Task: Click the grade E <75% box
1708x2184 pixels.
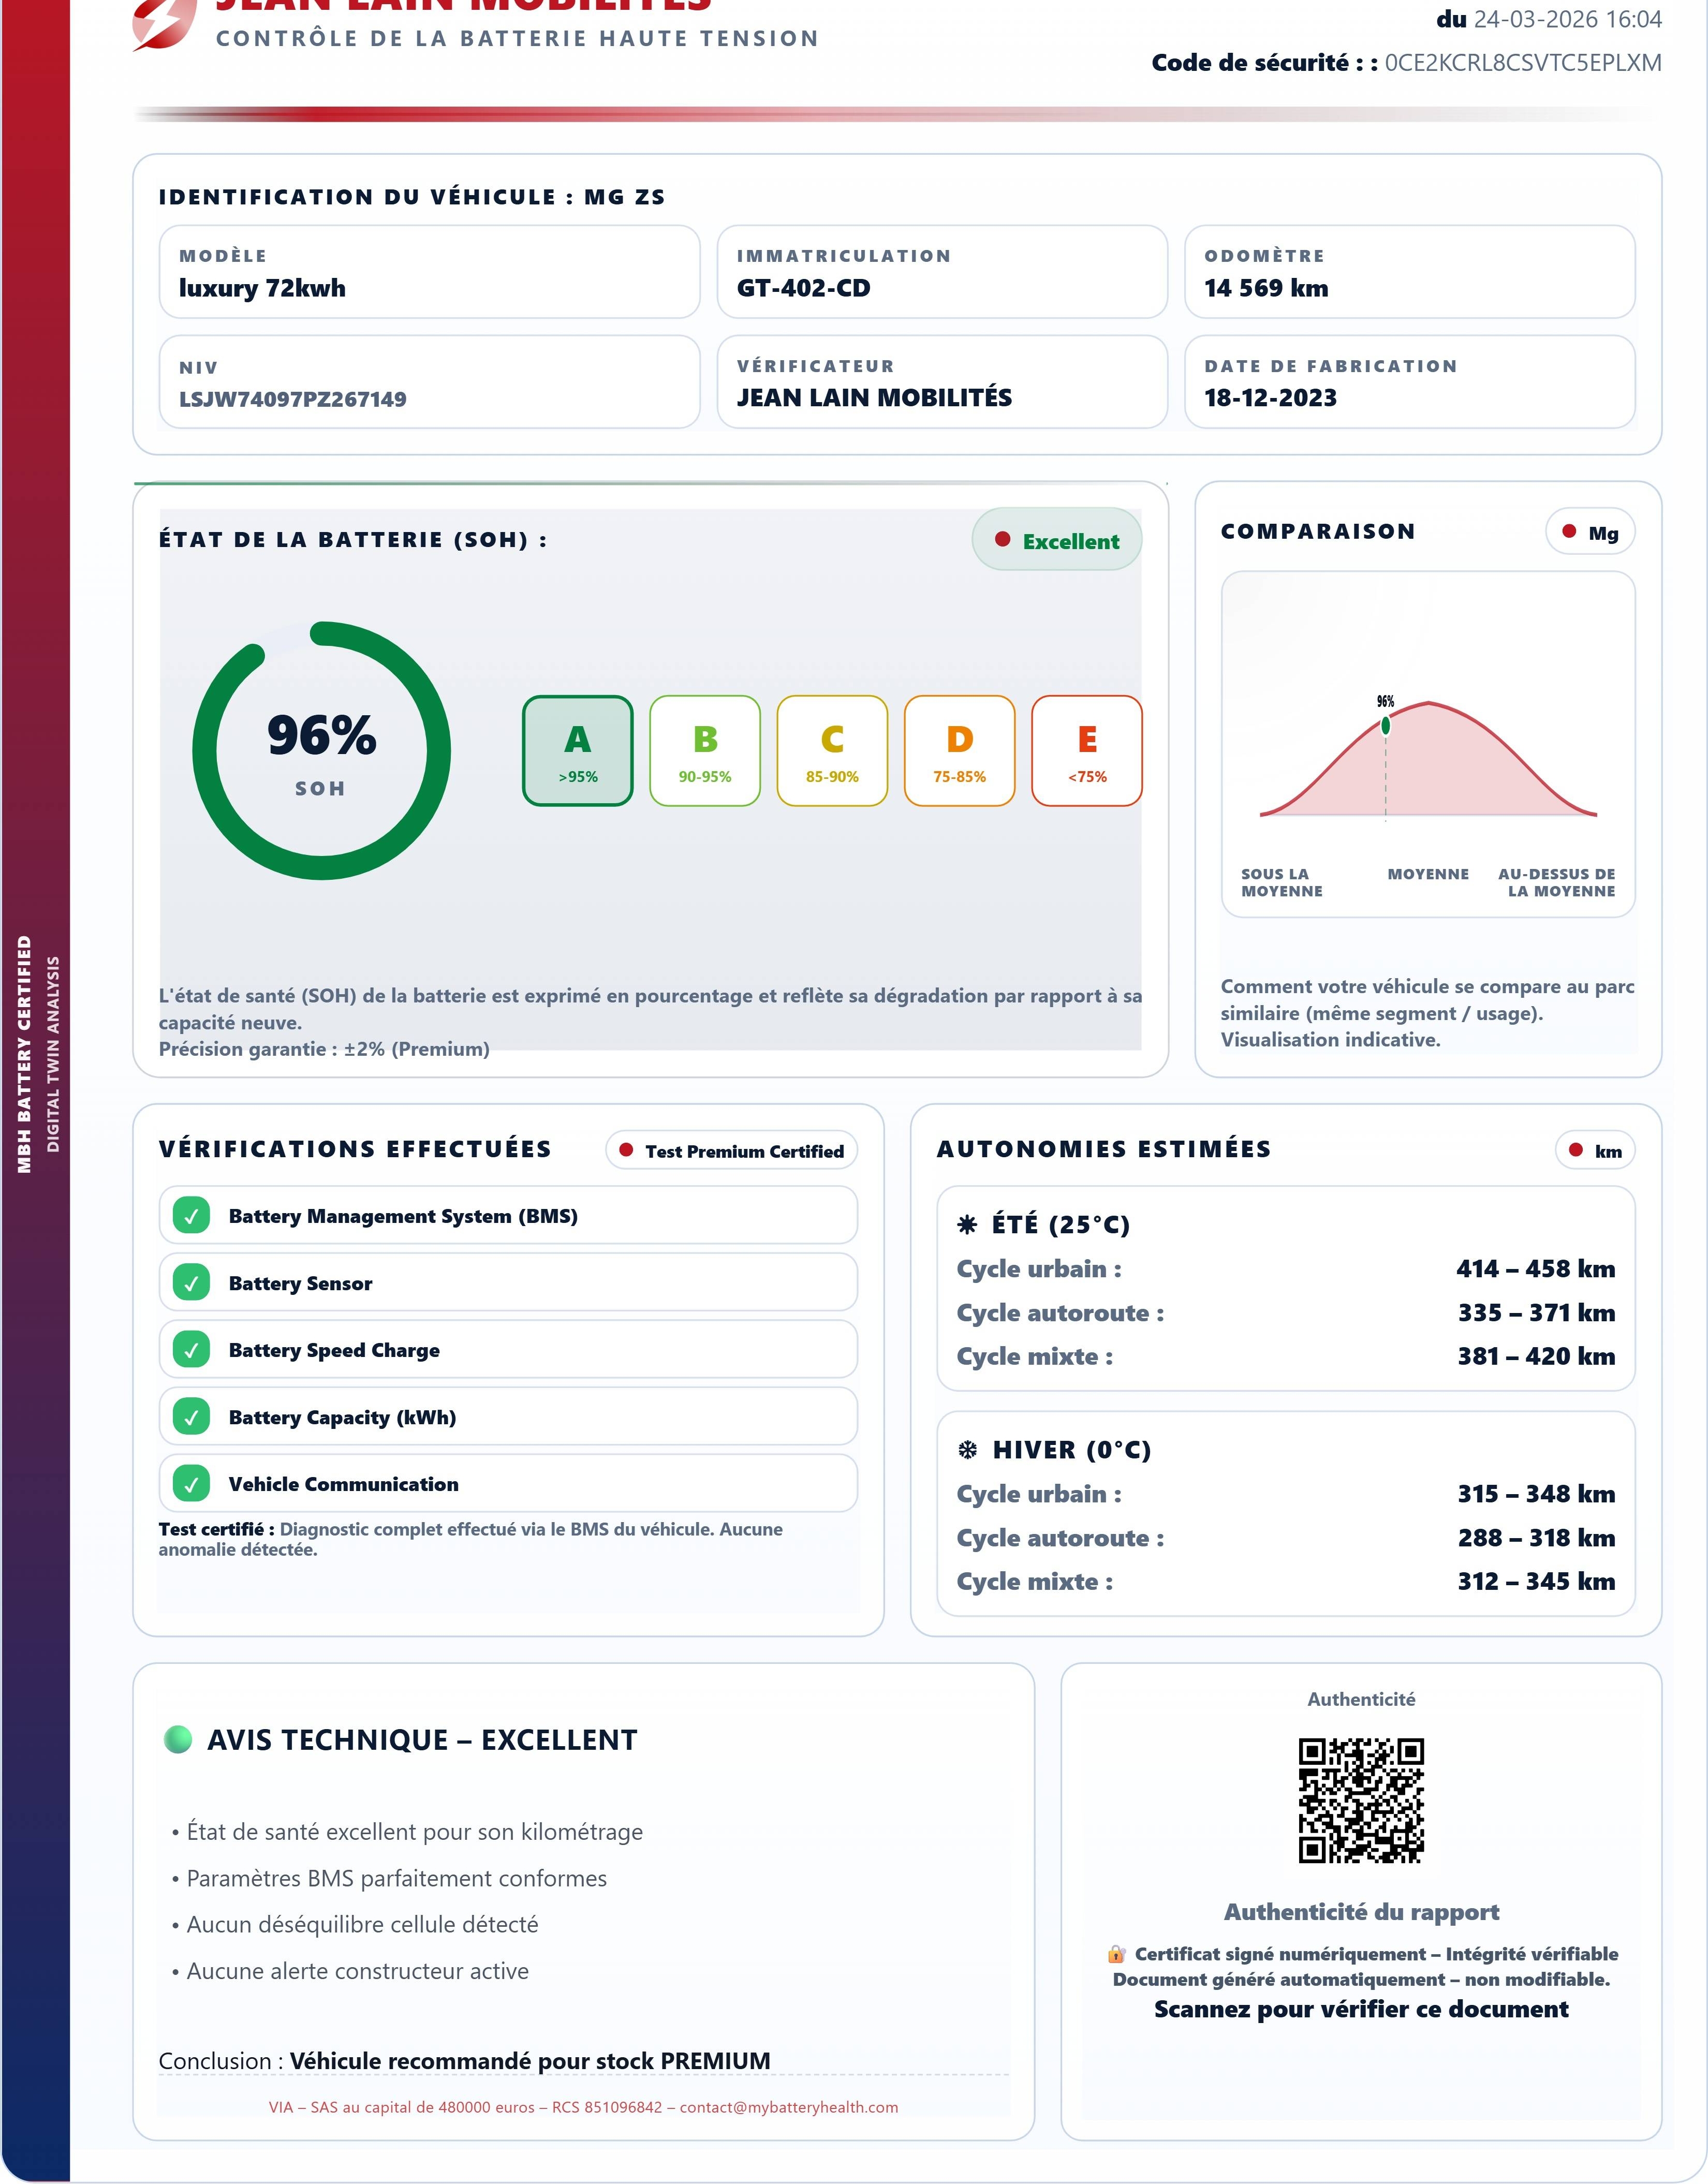Action: (x=1086, y=751)
